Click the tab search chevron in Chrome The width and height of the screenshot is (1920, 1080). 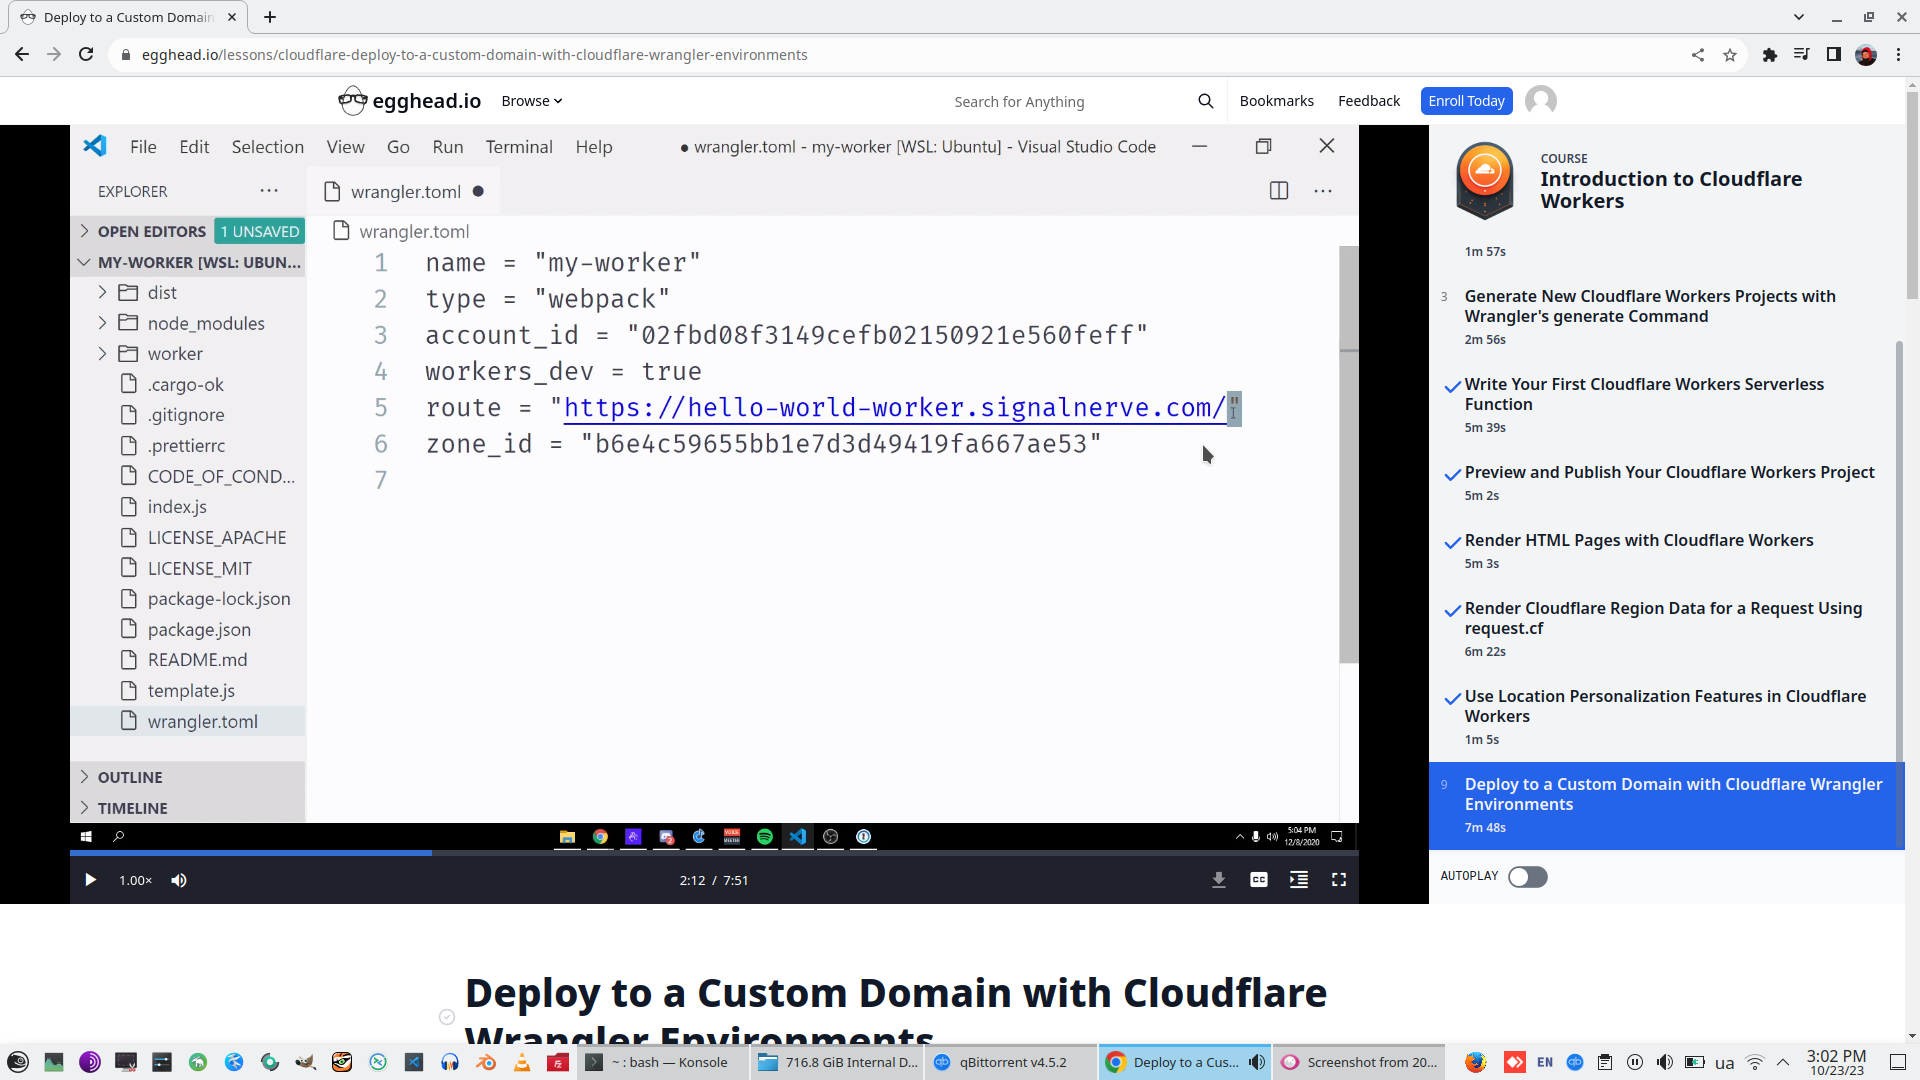click(1798, 17)
